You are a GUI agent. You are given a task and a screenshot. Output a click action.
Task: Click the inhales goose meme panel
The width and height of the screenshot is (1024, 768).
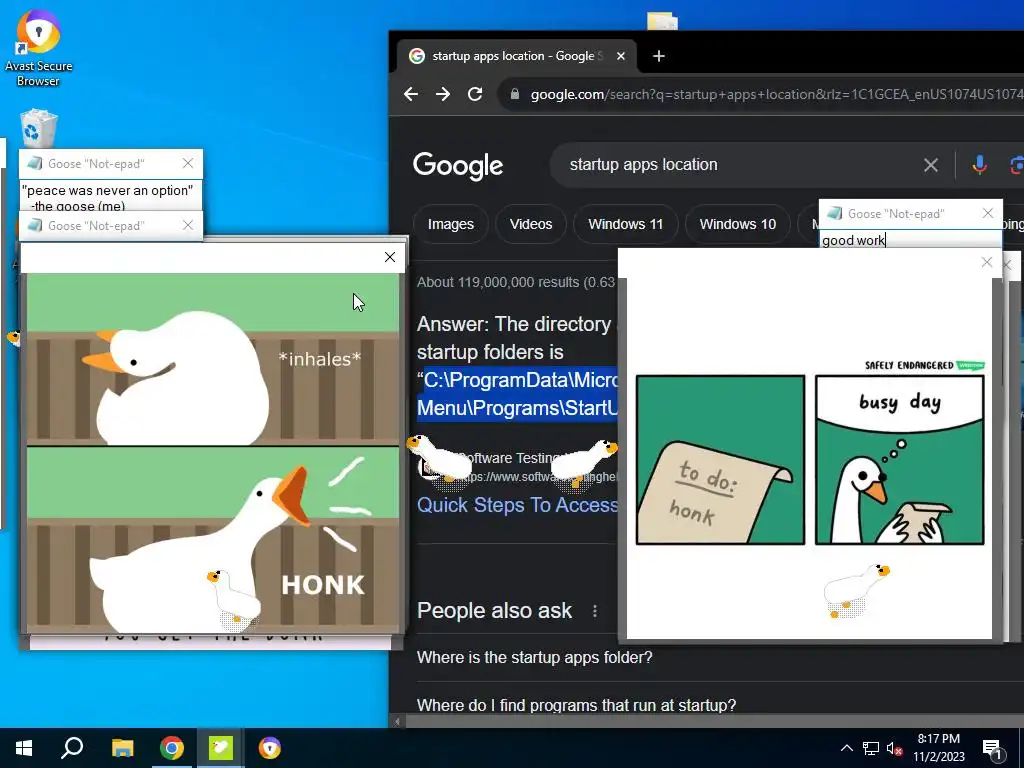(x=212, y=359)
